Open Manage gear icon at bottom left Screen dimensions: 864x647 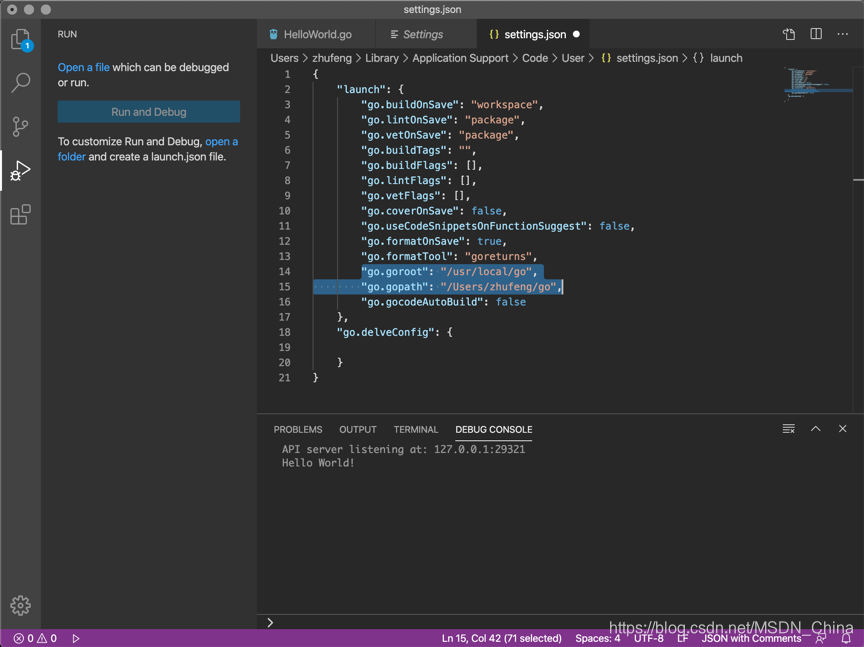pos(20,605)
